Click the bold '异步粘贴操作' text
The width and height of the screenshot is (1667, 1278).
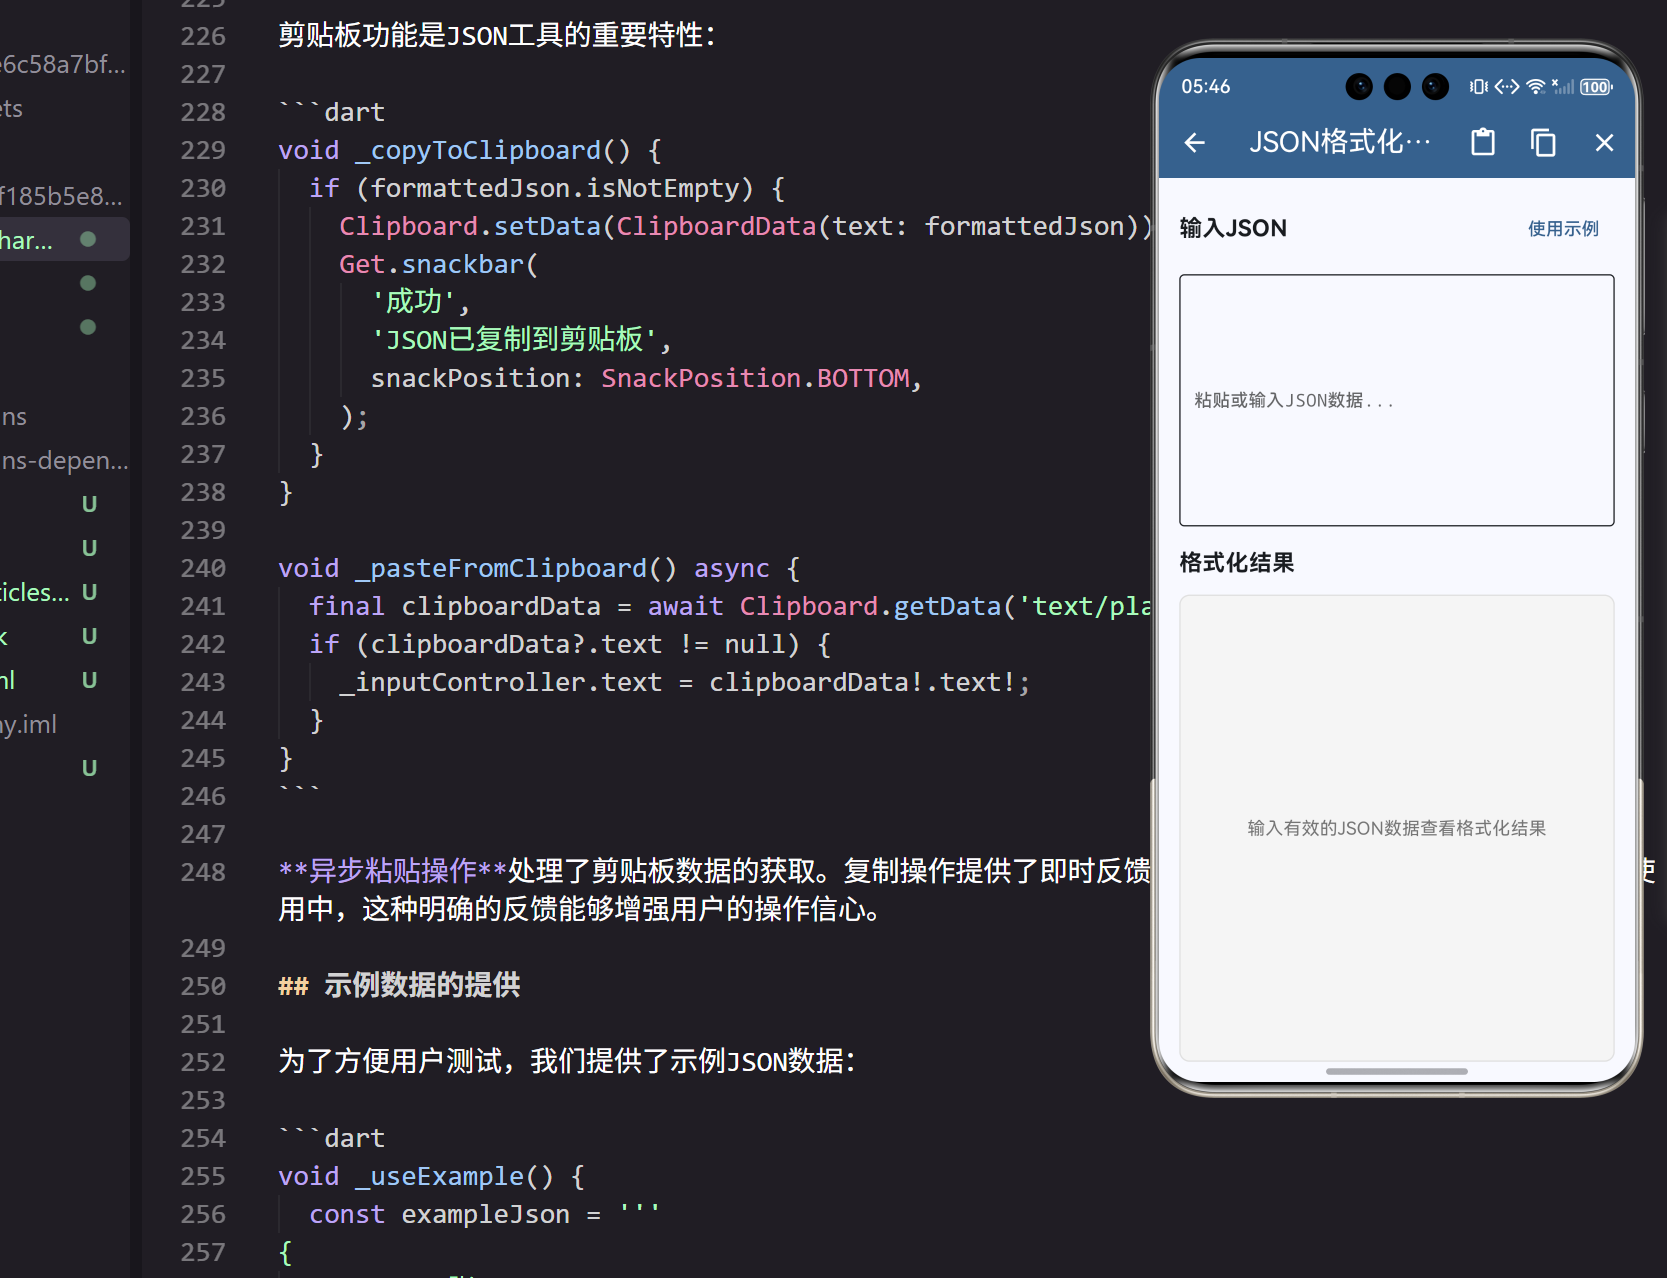click(x=393, y=871)
